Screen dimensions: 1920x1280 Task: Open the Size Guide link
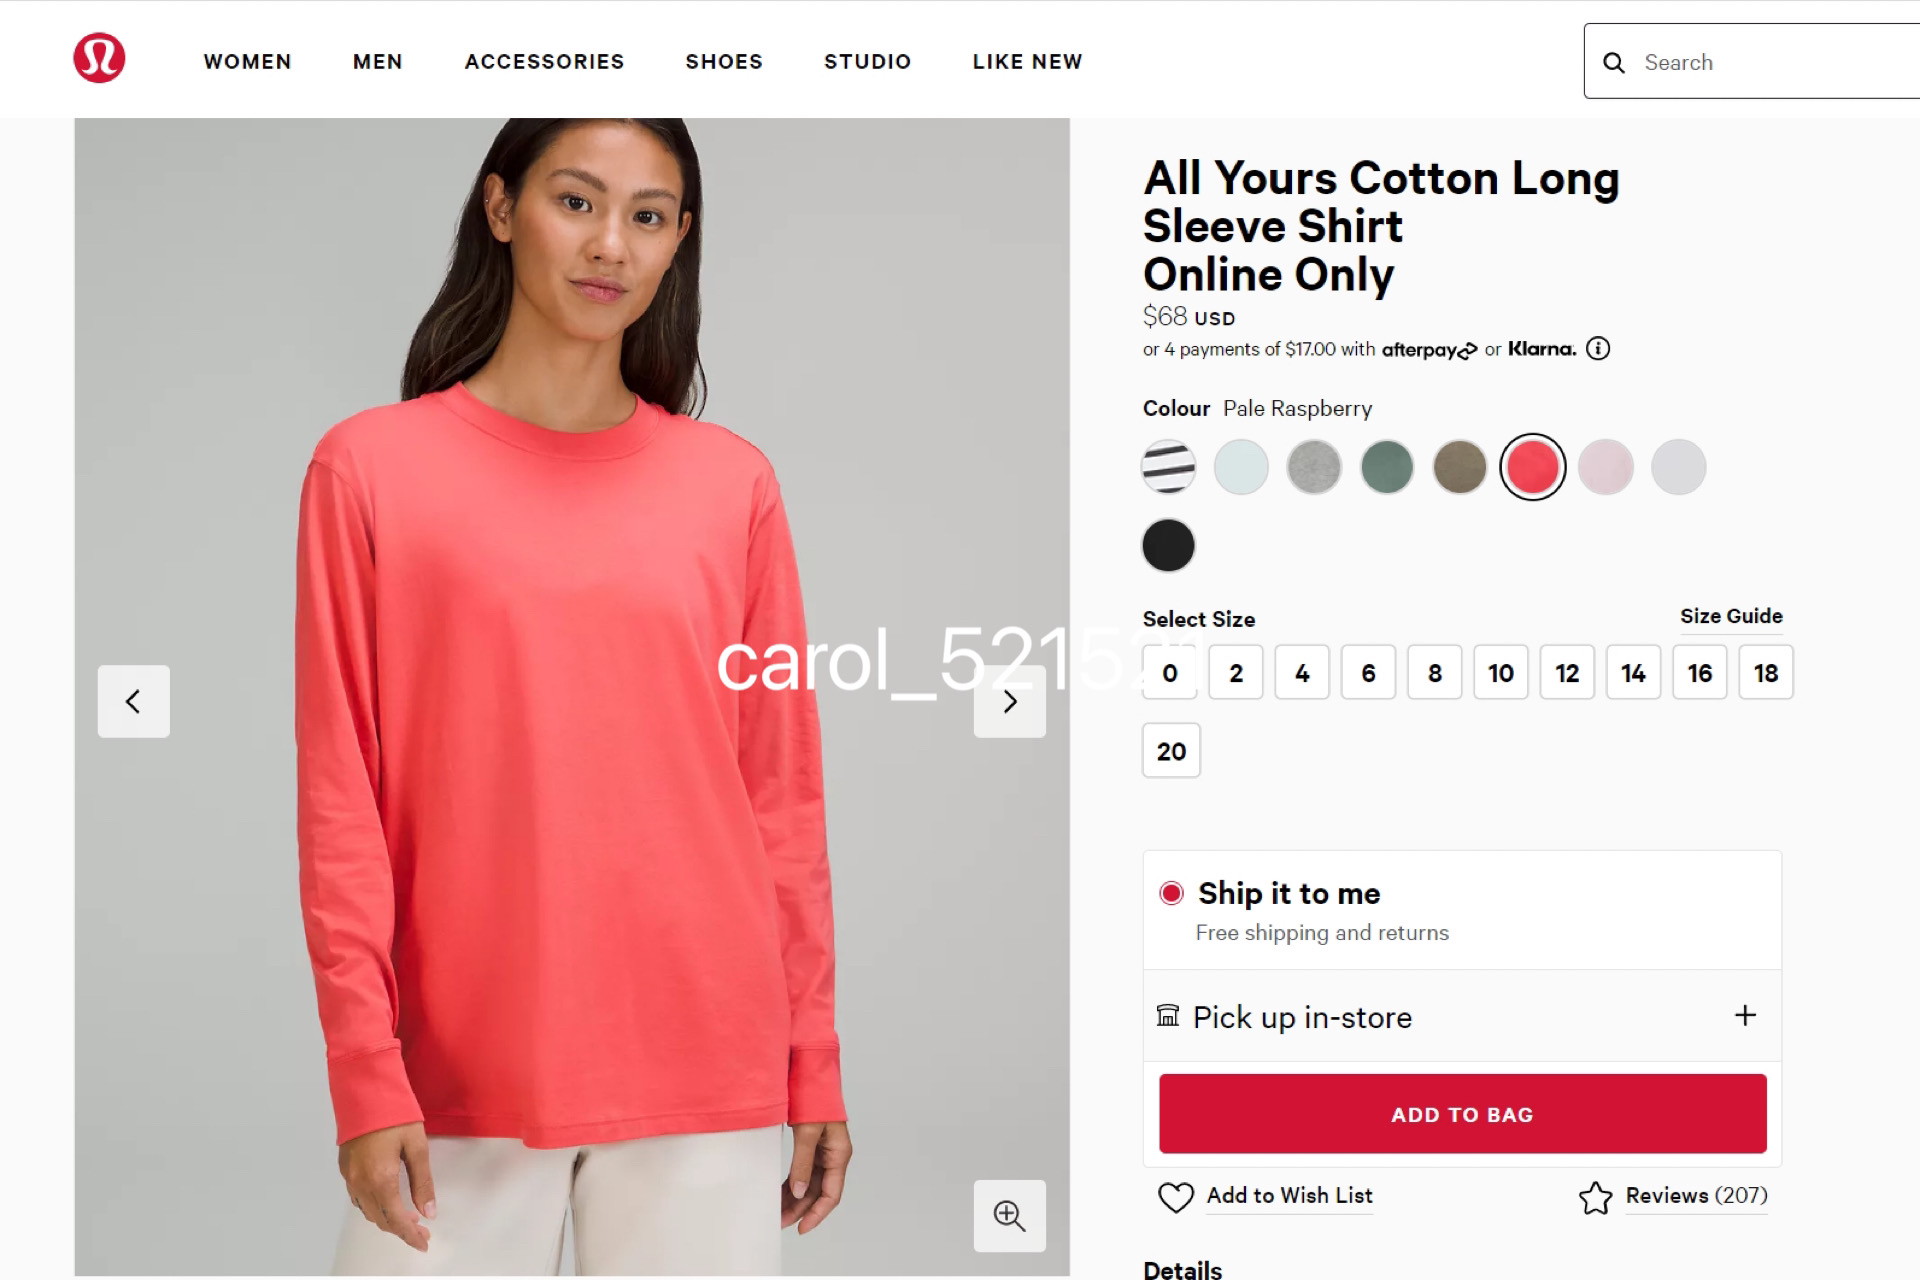coord(1731,616)
